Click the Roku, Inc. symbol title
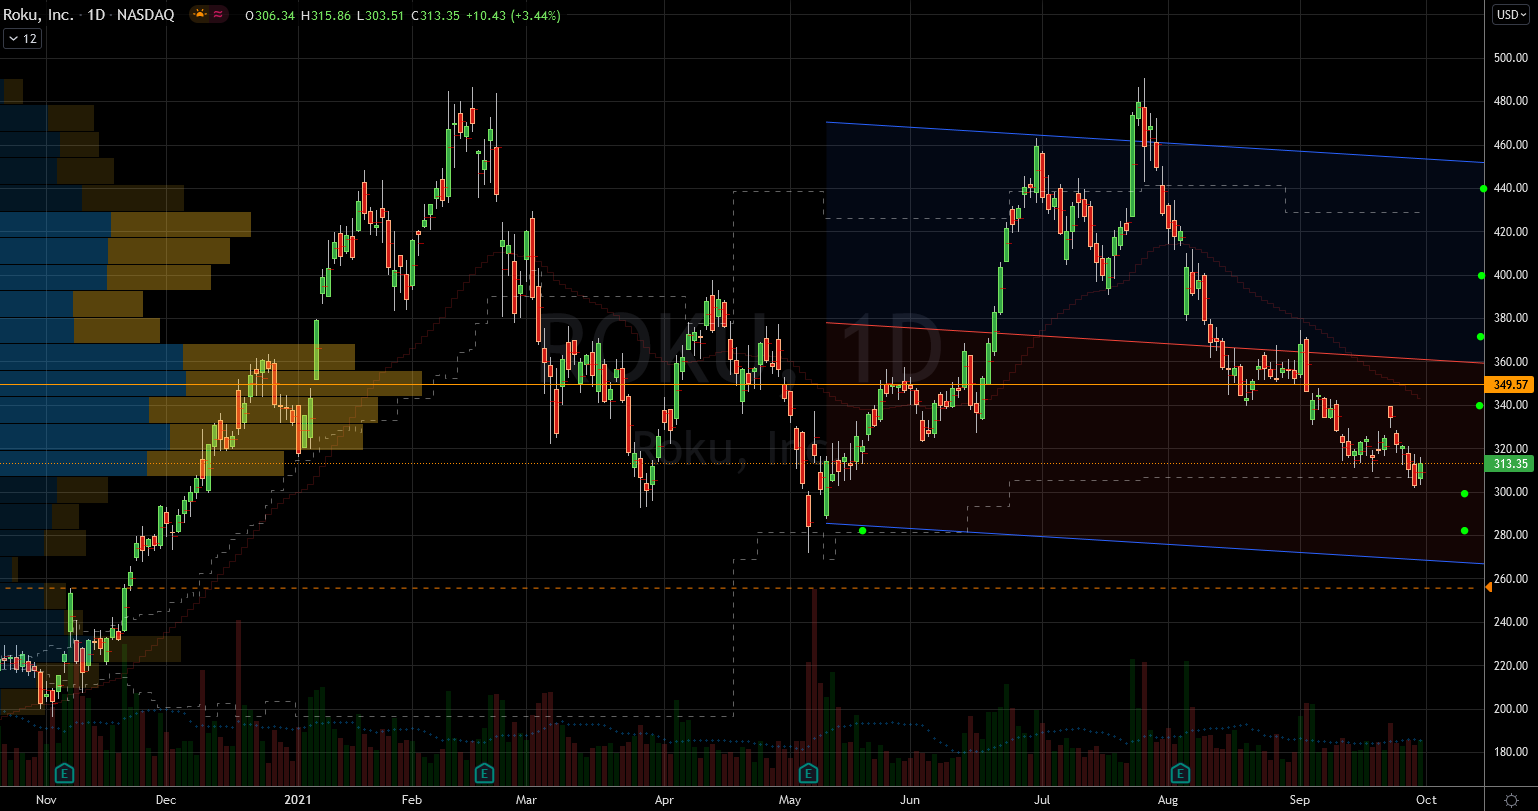The width and height of the screenshot is (1538, 811). pos(37,15)
